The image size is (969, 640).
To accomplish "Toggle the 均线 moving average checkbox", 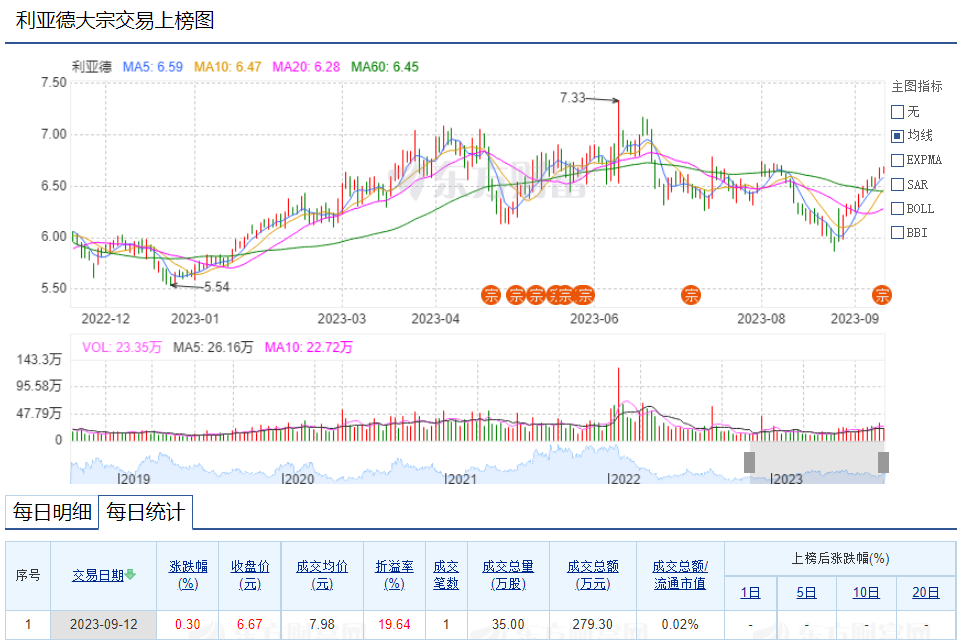I will coord(897,135).
